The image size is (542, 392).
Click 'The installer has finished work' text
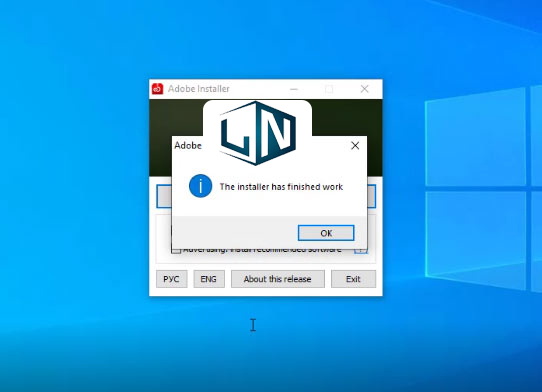(281, 187)
